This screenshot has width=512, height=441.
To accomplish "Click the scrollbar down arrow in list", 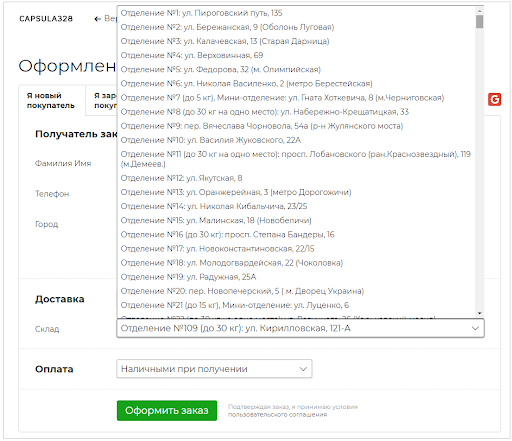I will 479,313.
